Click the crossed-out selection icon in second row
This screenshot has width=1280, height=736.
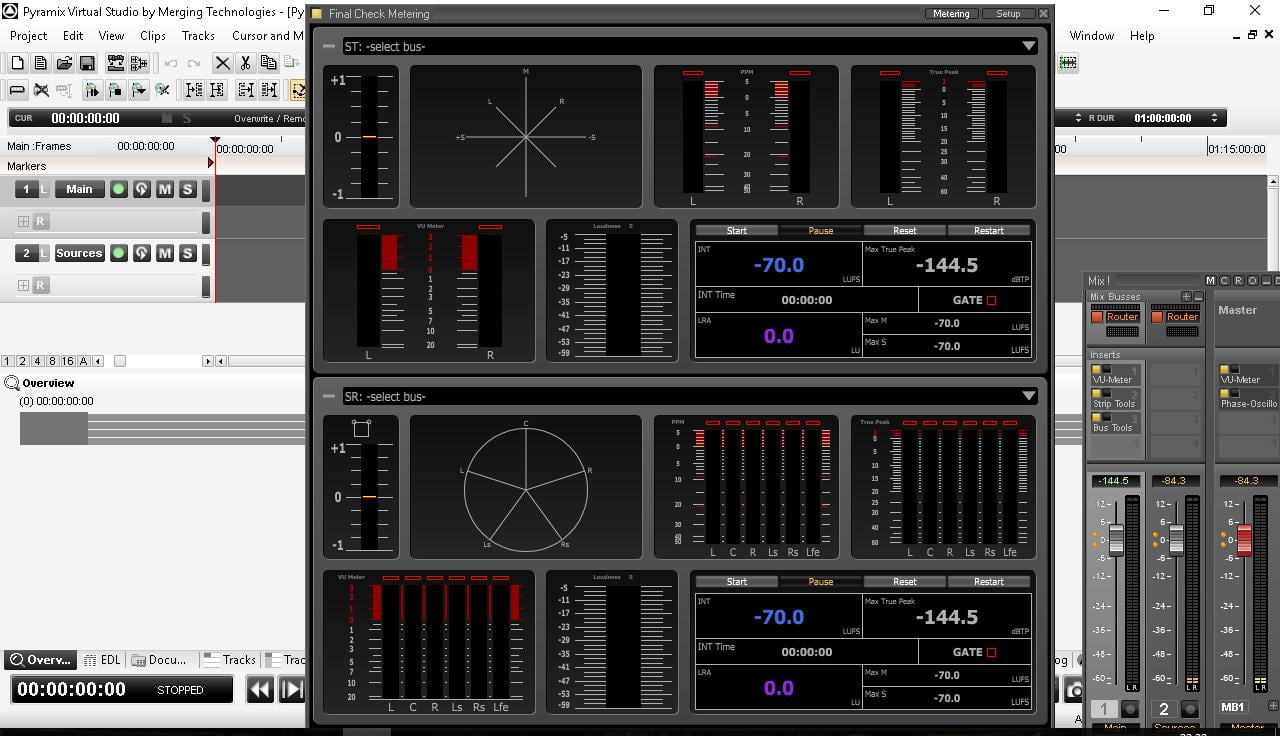click(x=40, y=90)
